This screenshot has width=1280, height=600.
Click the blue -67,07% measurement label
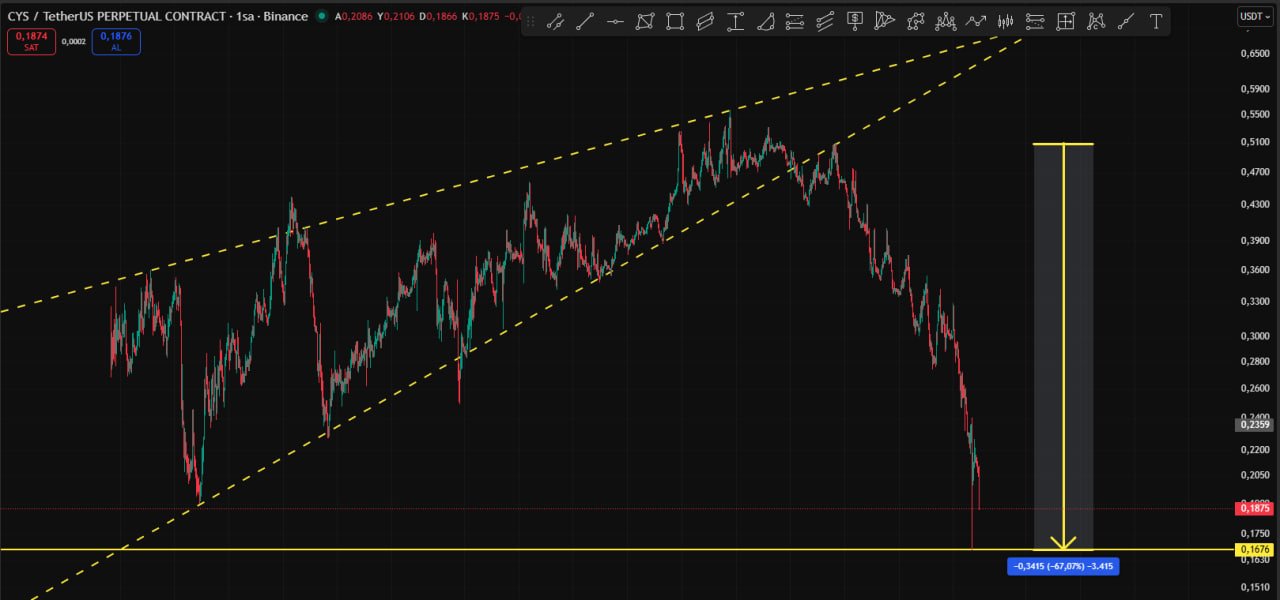point(1063,566)
